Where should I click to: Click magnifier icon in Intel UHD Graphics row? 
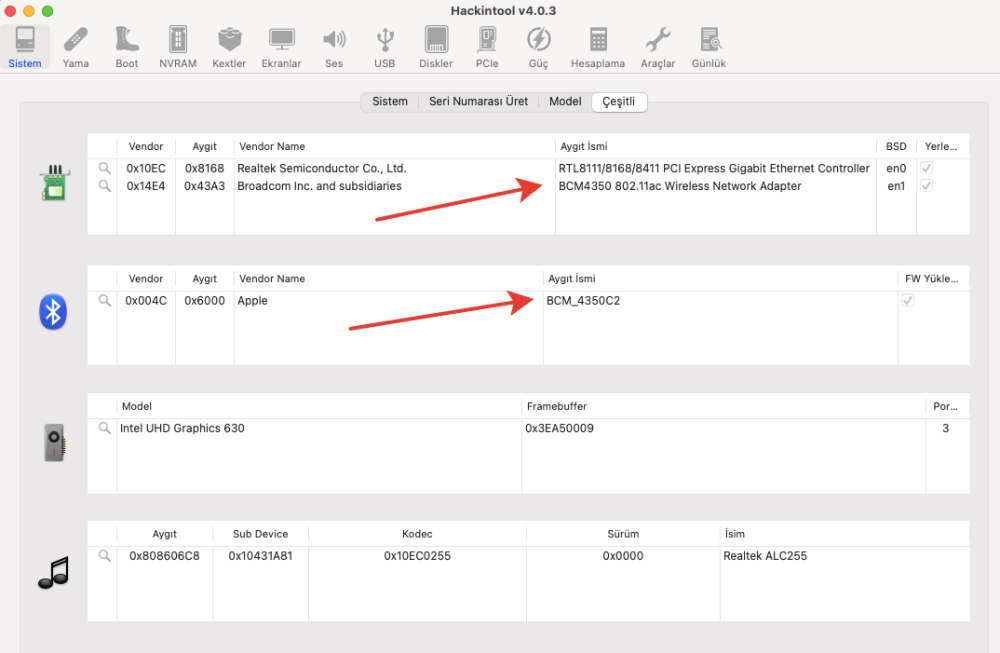click(105, 428)
